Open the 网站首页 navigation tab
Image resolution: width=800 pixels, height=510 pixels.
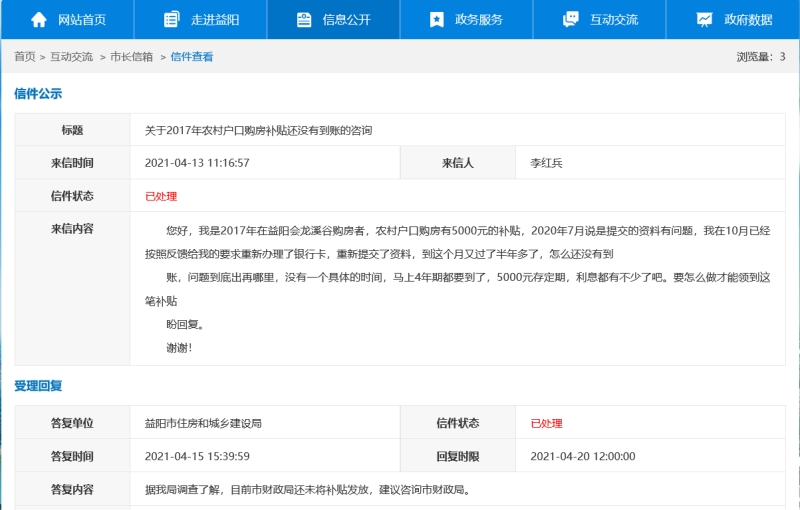pyautogui.click(x=82, y=19)
